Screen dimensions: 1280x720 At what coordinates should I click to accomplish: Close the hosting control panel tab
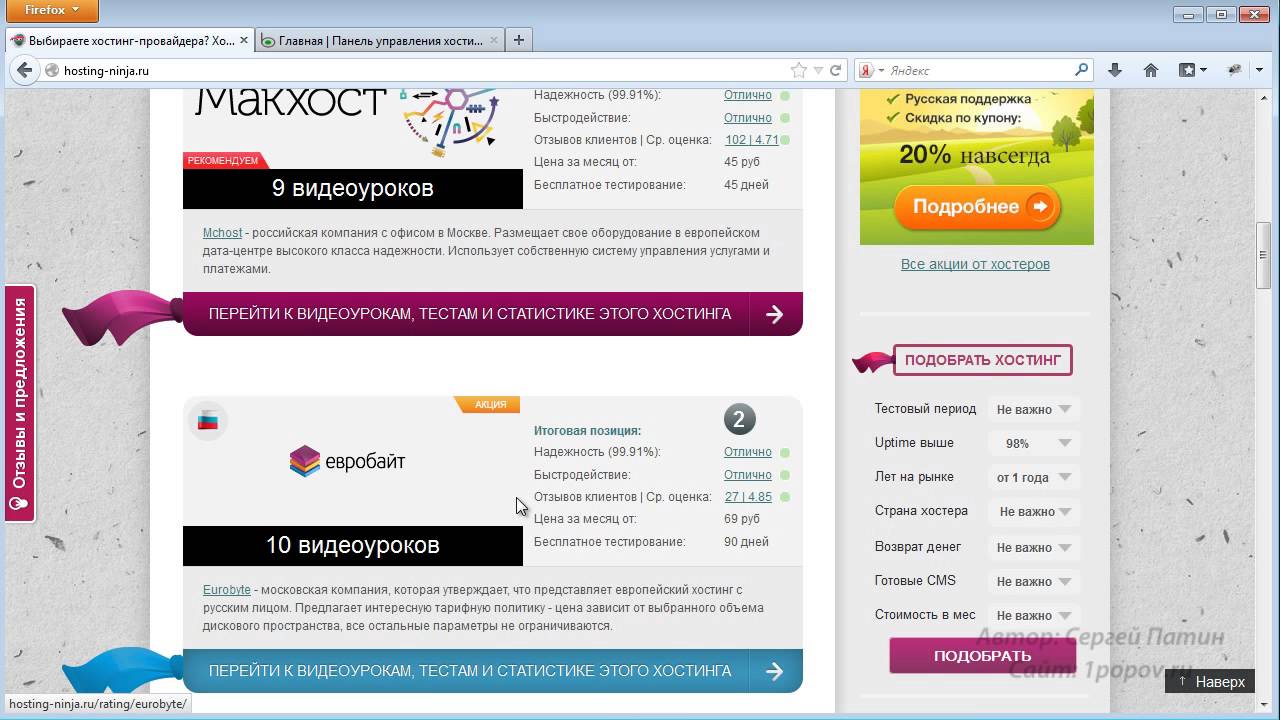493,41
